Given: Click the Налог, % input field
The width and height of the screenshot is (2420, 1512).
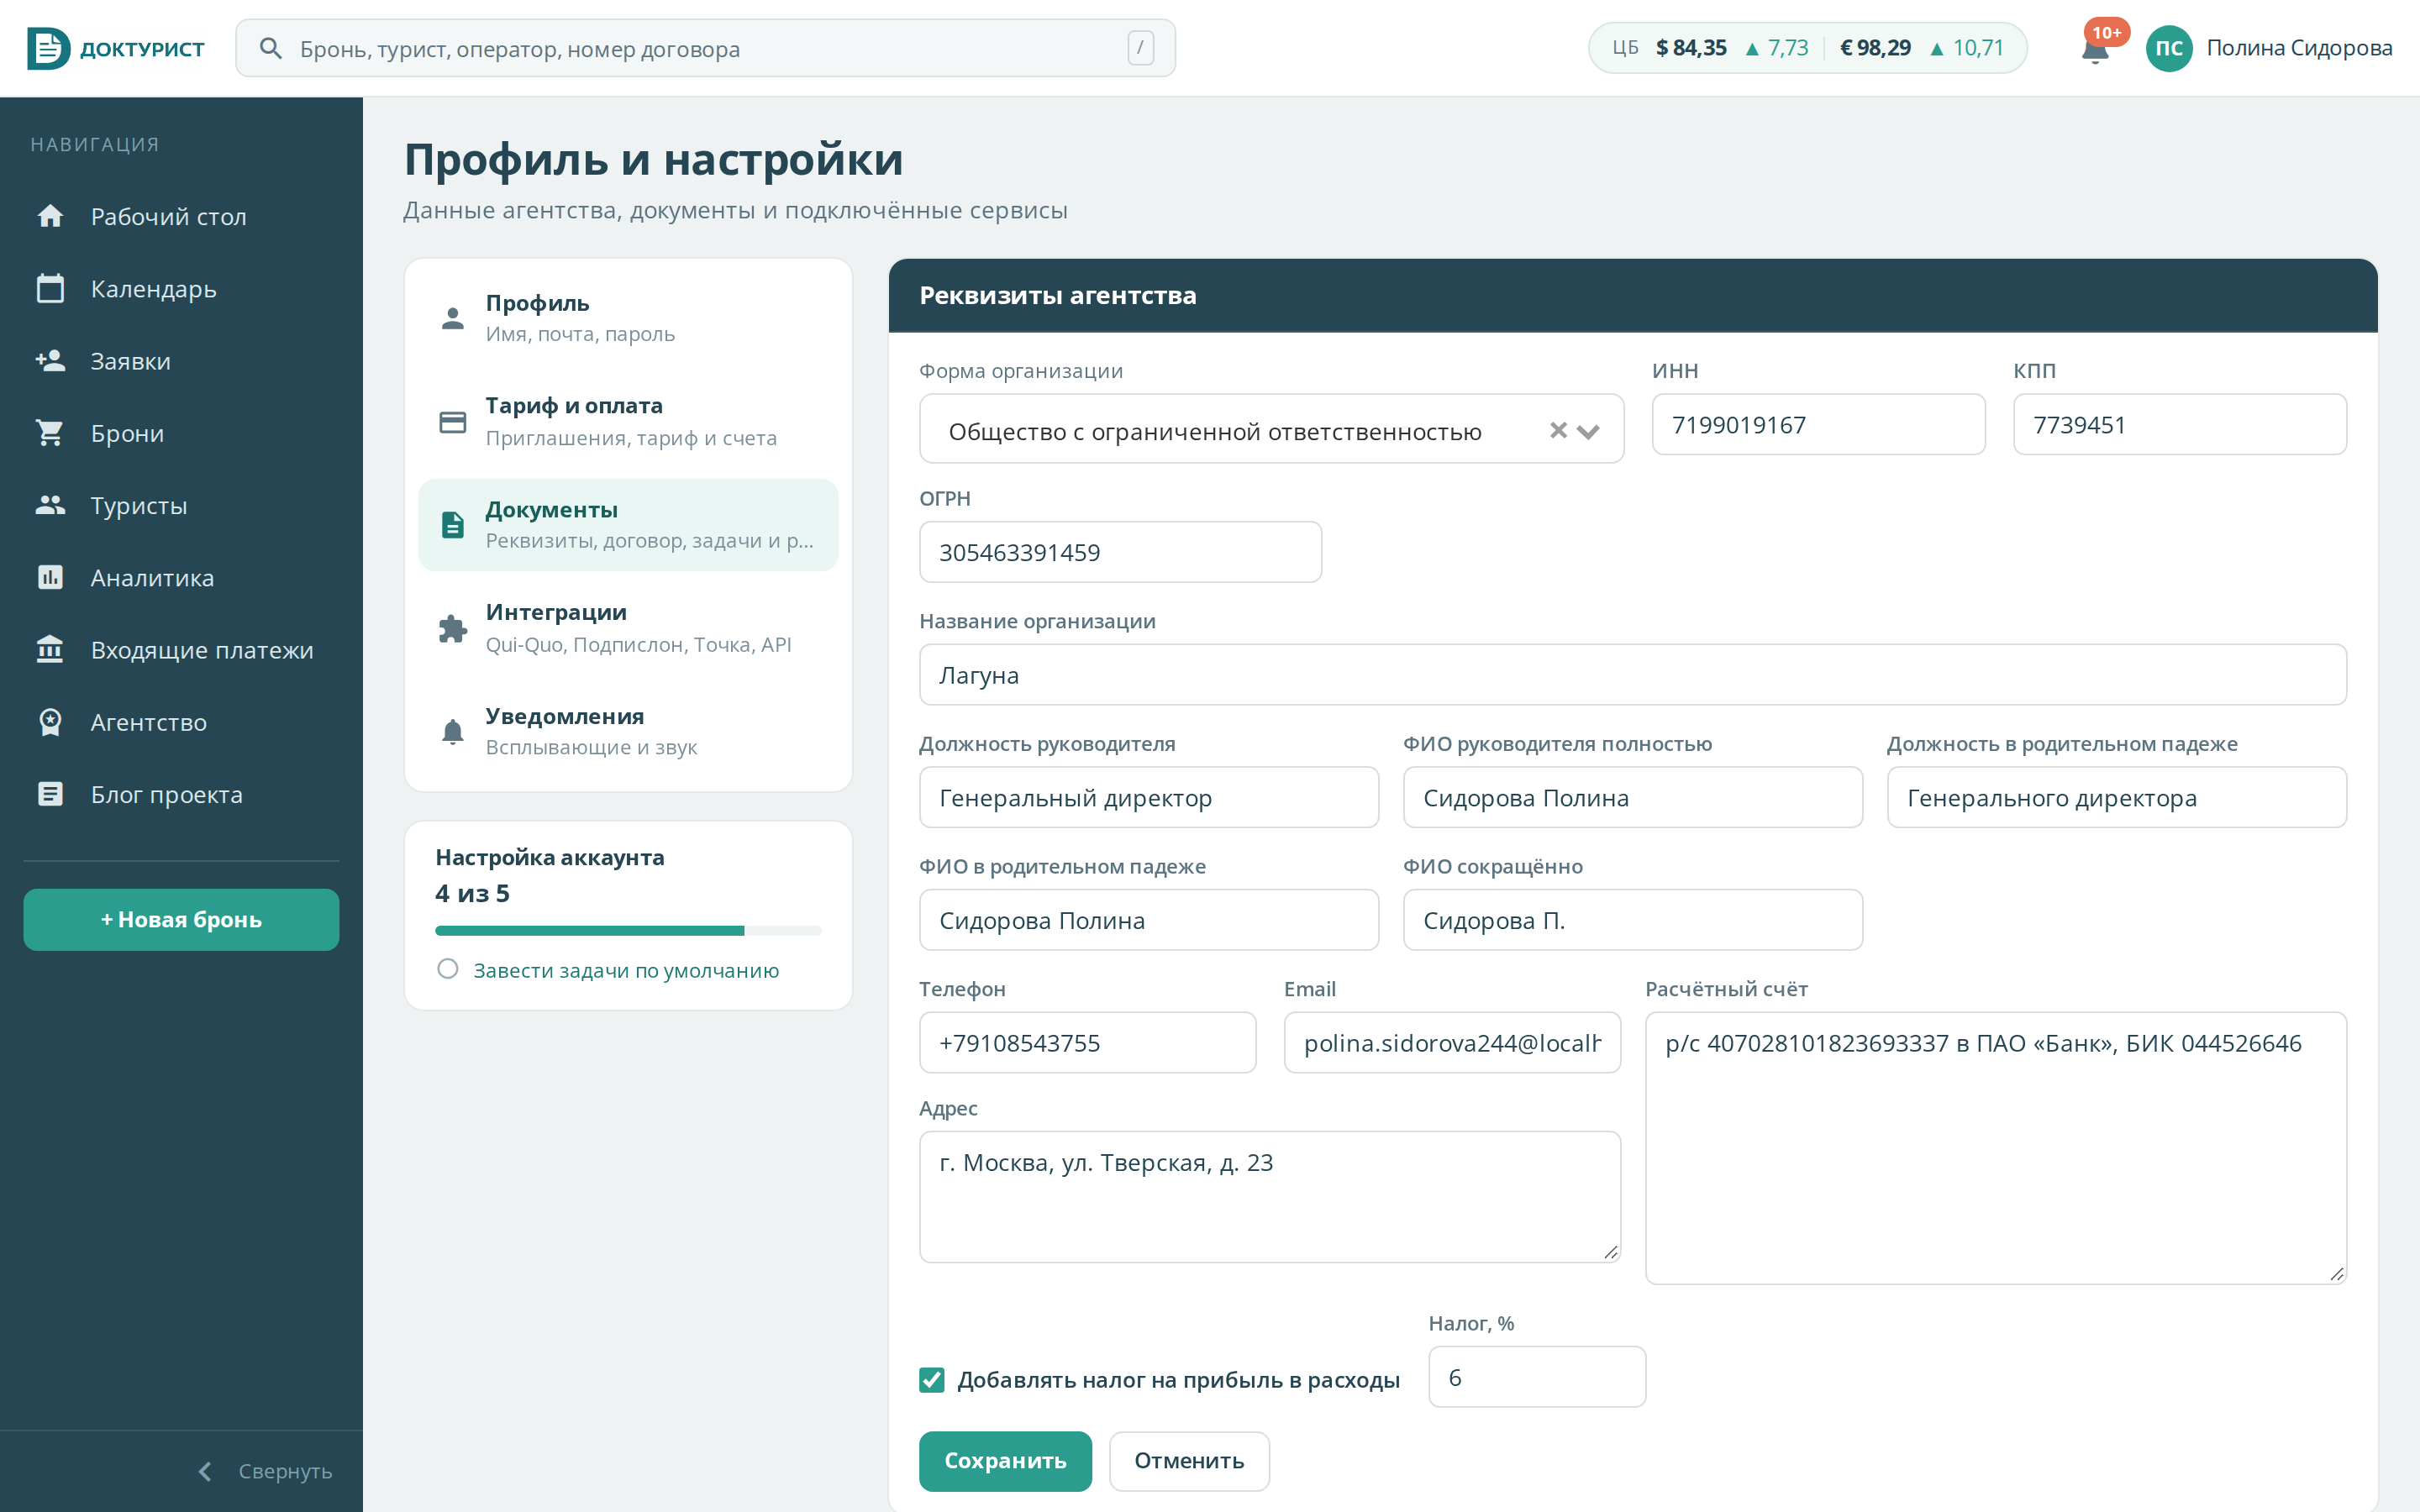Looking at the screenshot, I should tap(1537, 1377).
